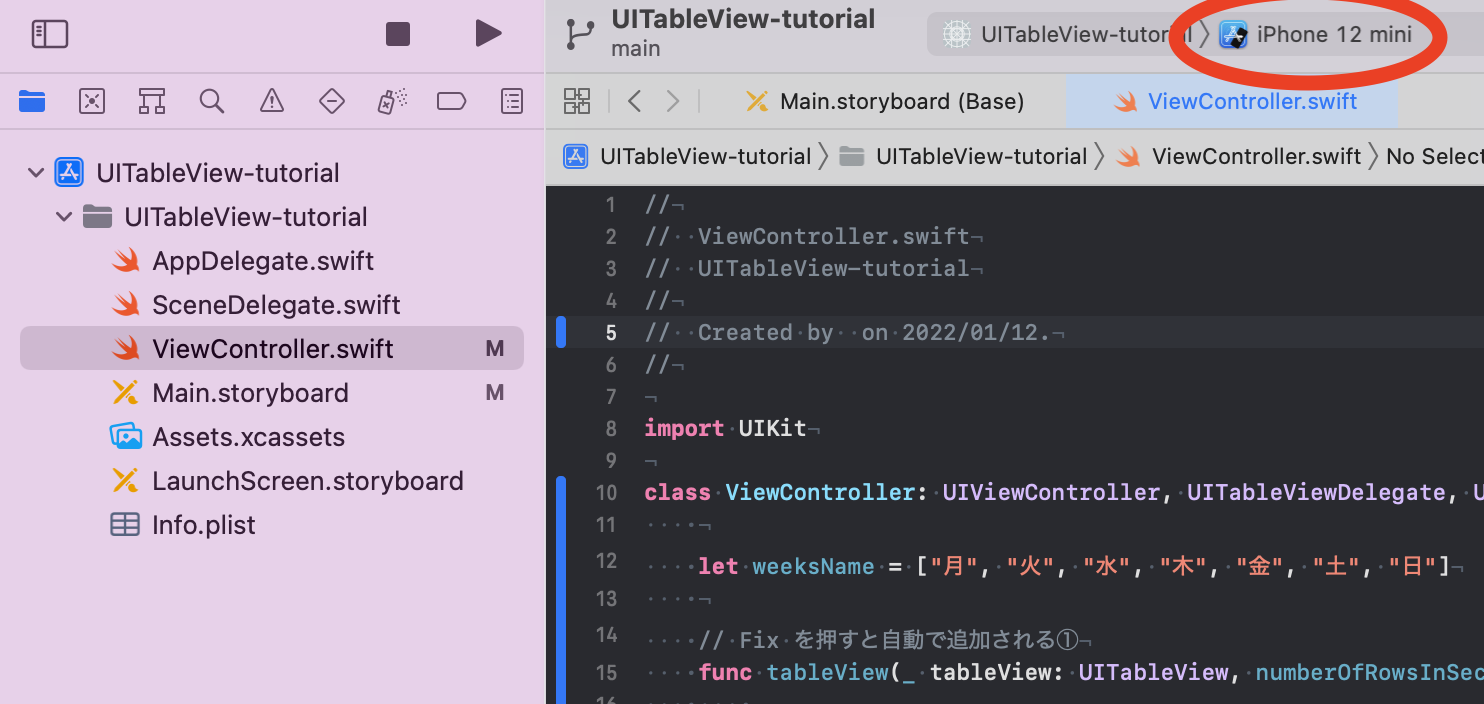Open the iPhone 12 mini device selector
1484x704 pixels.
pyautogui.click(x=1315, y=35)
